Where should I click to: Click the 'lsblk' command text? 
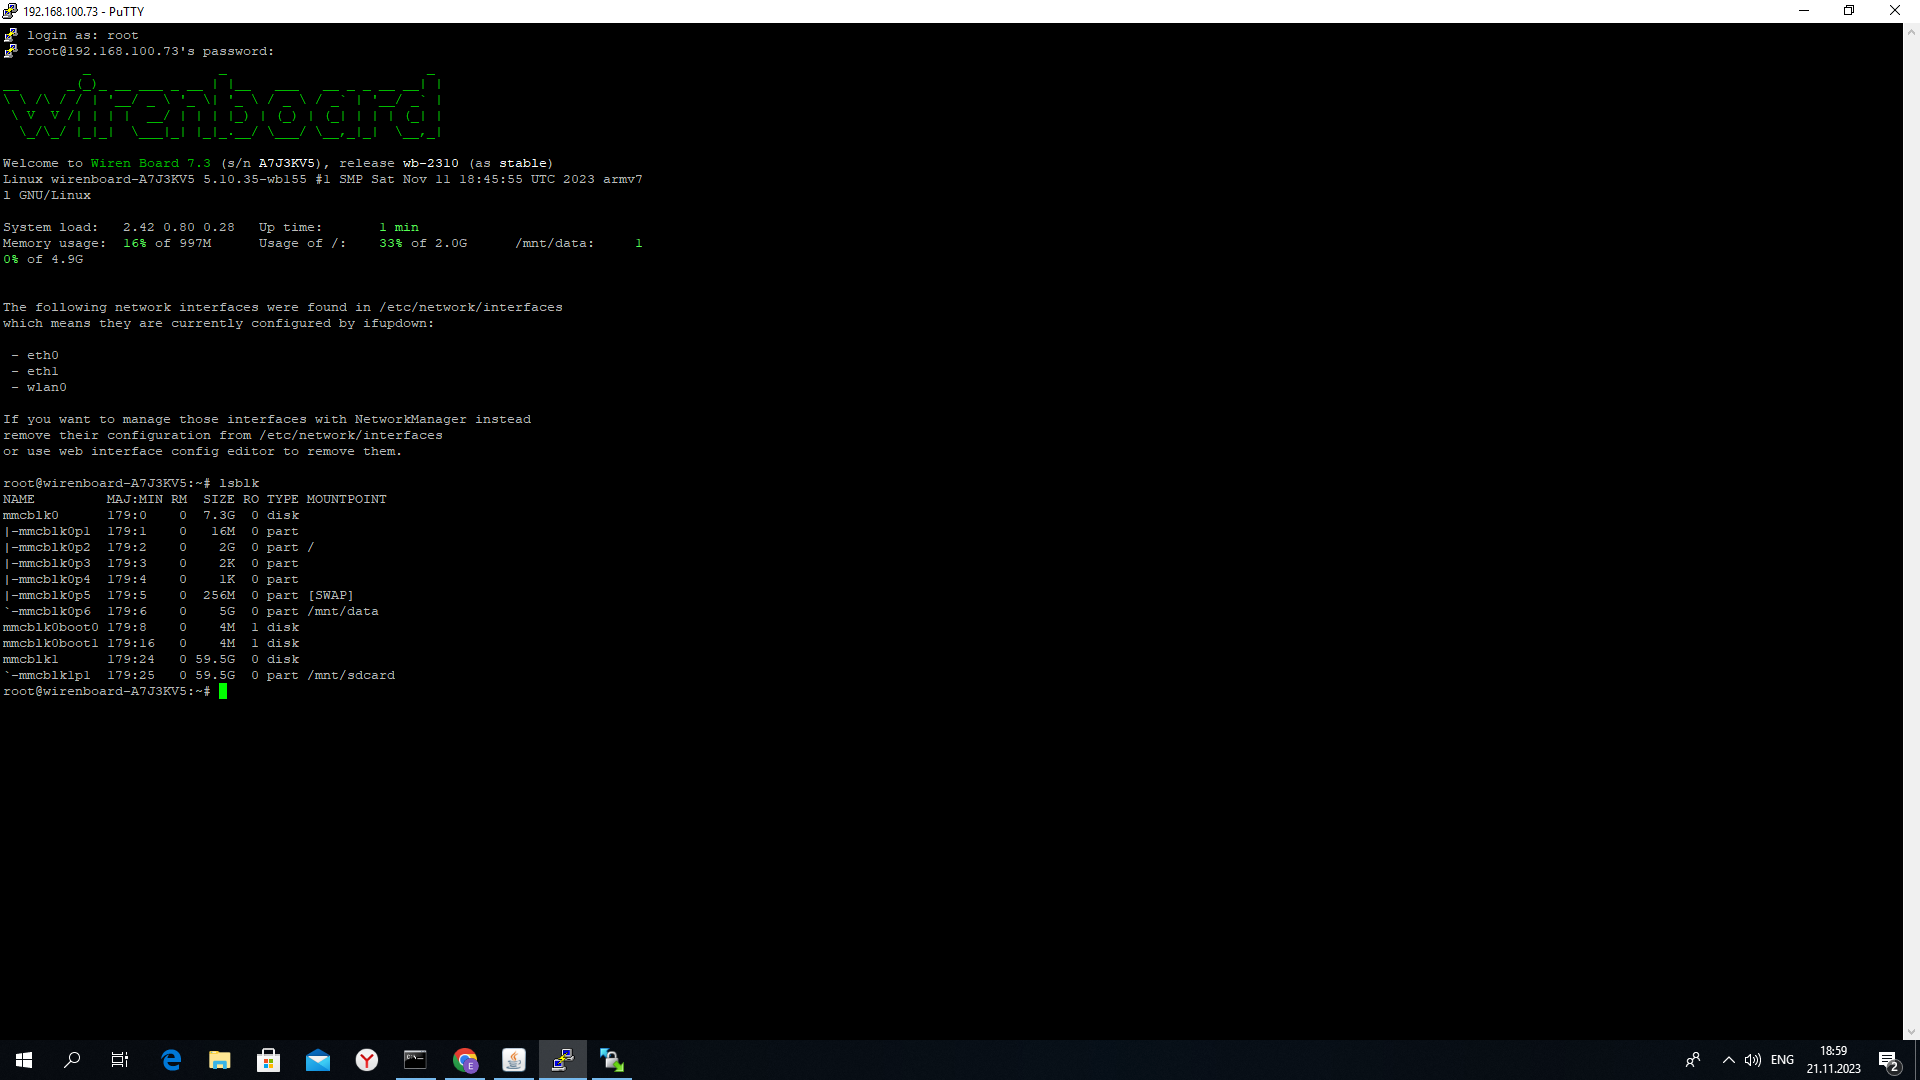pyautogui.click(x=239, y=483)
